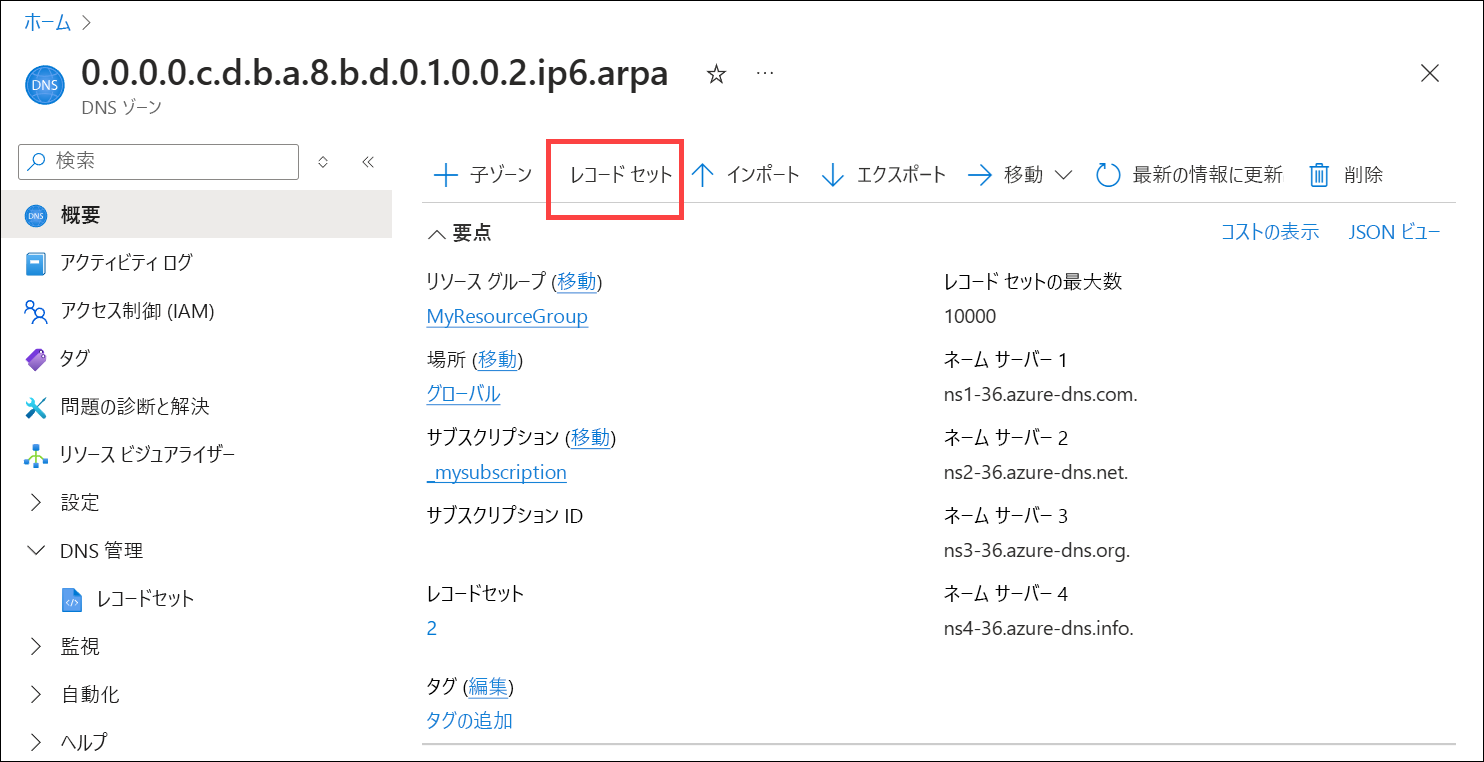Expand the ヘルプ help group
Image resolution: width=1484 pixels, height=762 pixels.
(36, 742)
